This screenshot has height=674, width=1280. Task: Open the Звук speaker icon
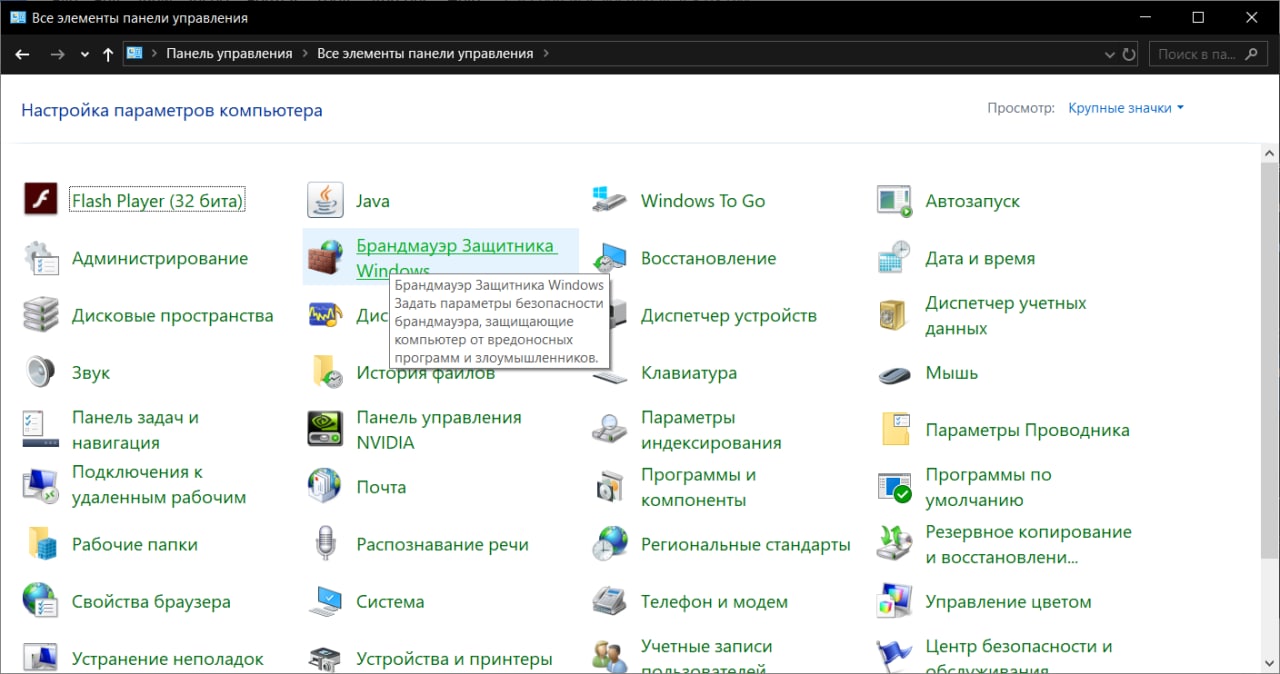pos(41,372)
